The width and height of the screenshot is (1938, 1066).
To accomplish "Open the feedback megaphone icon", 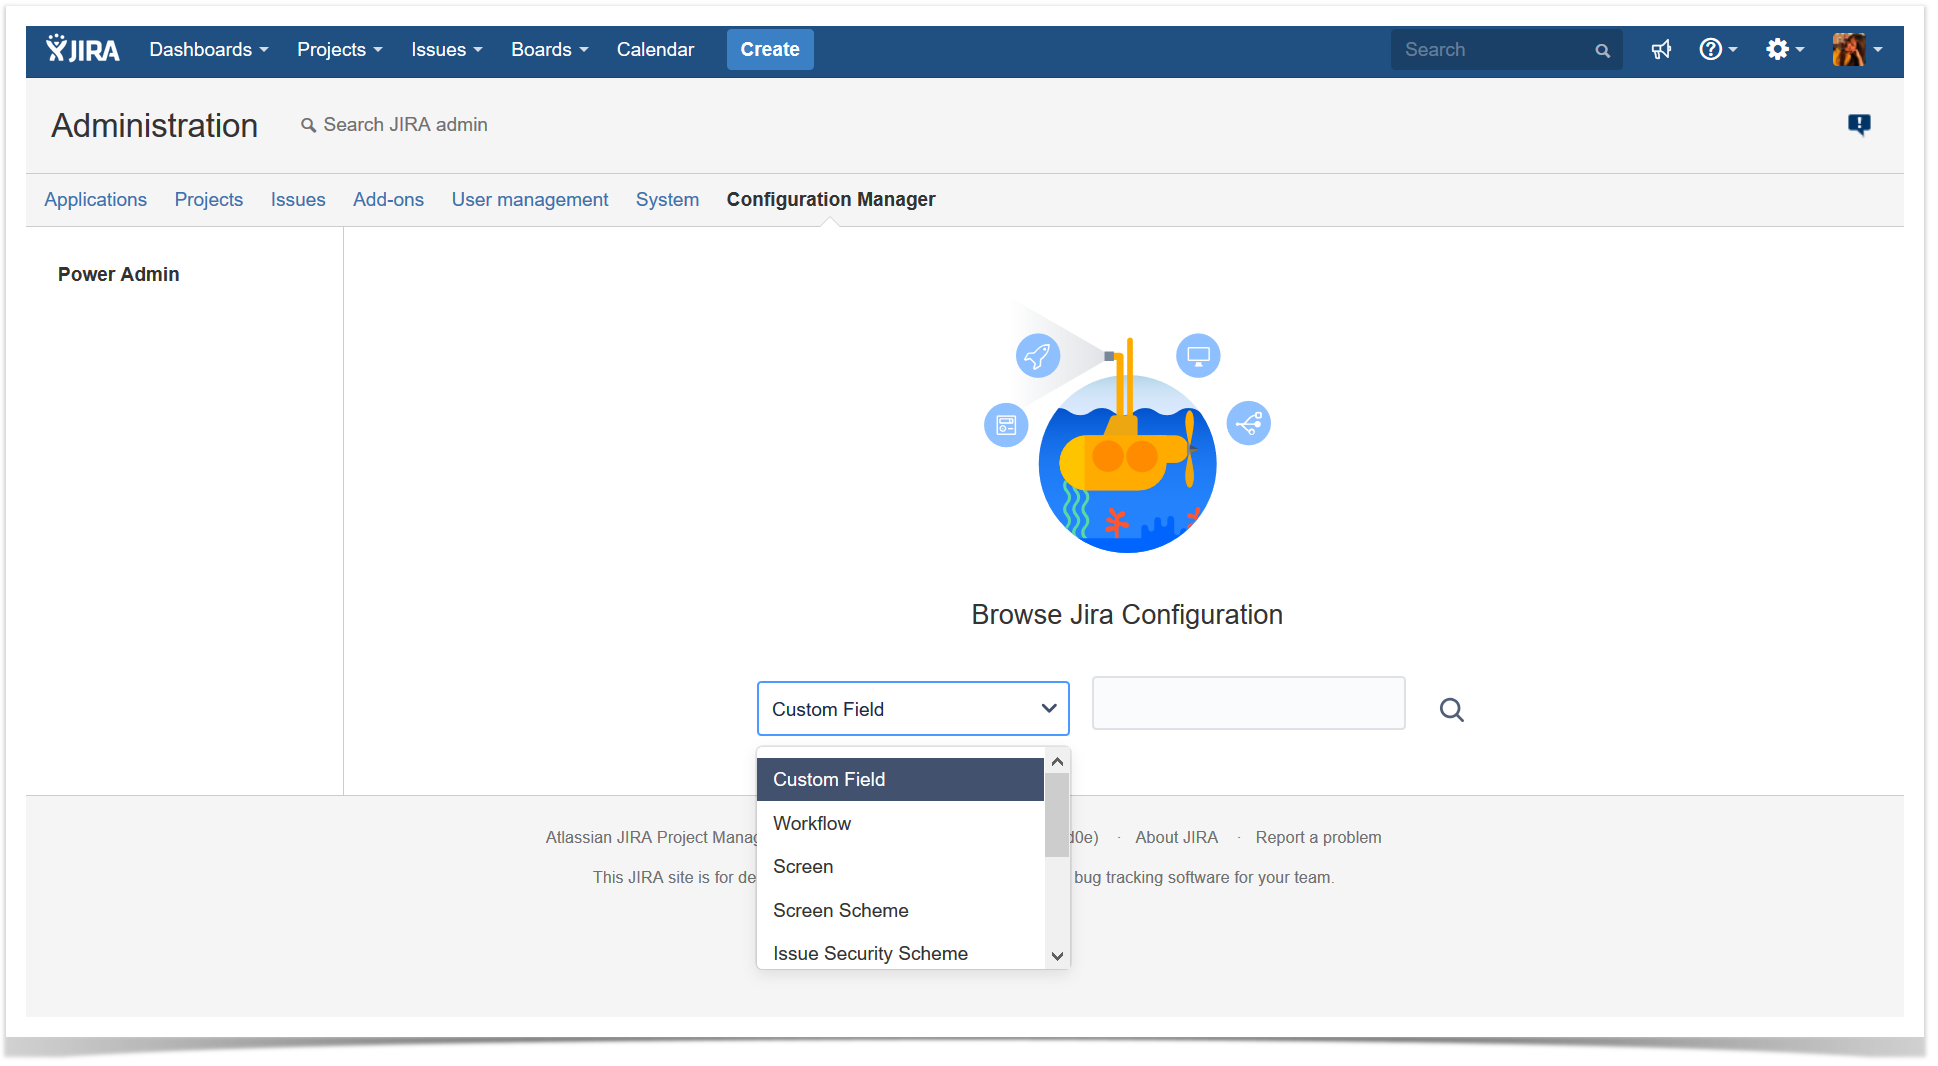I will click(x=1661, y=49).
